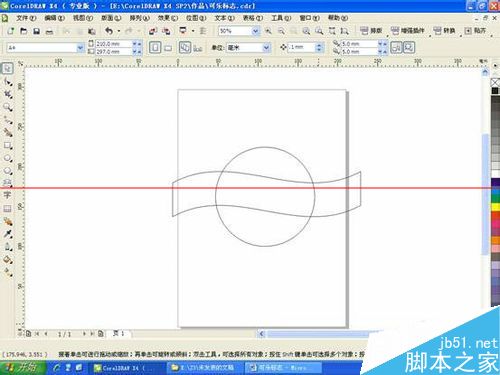The image size is (500, 375).
Task: Select the Eyedropper tool in the toolbox
Action: [x=7, y=234]
